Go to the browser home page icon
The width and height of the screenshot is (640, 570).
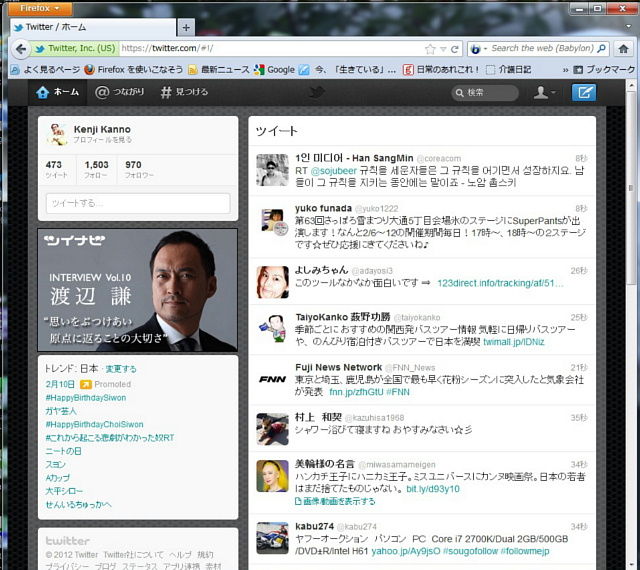click(623, 49)
